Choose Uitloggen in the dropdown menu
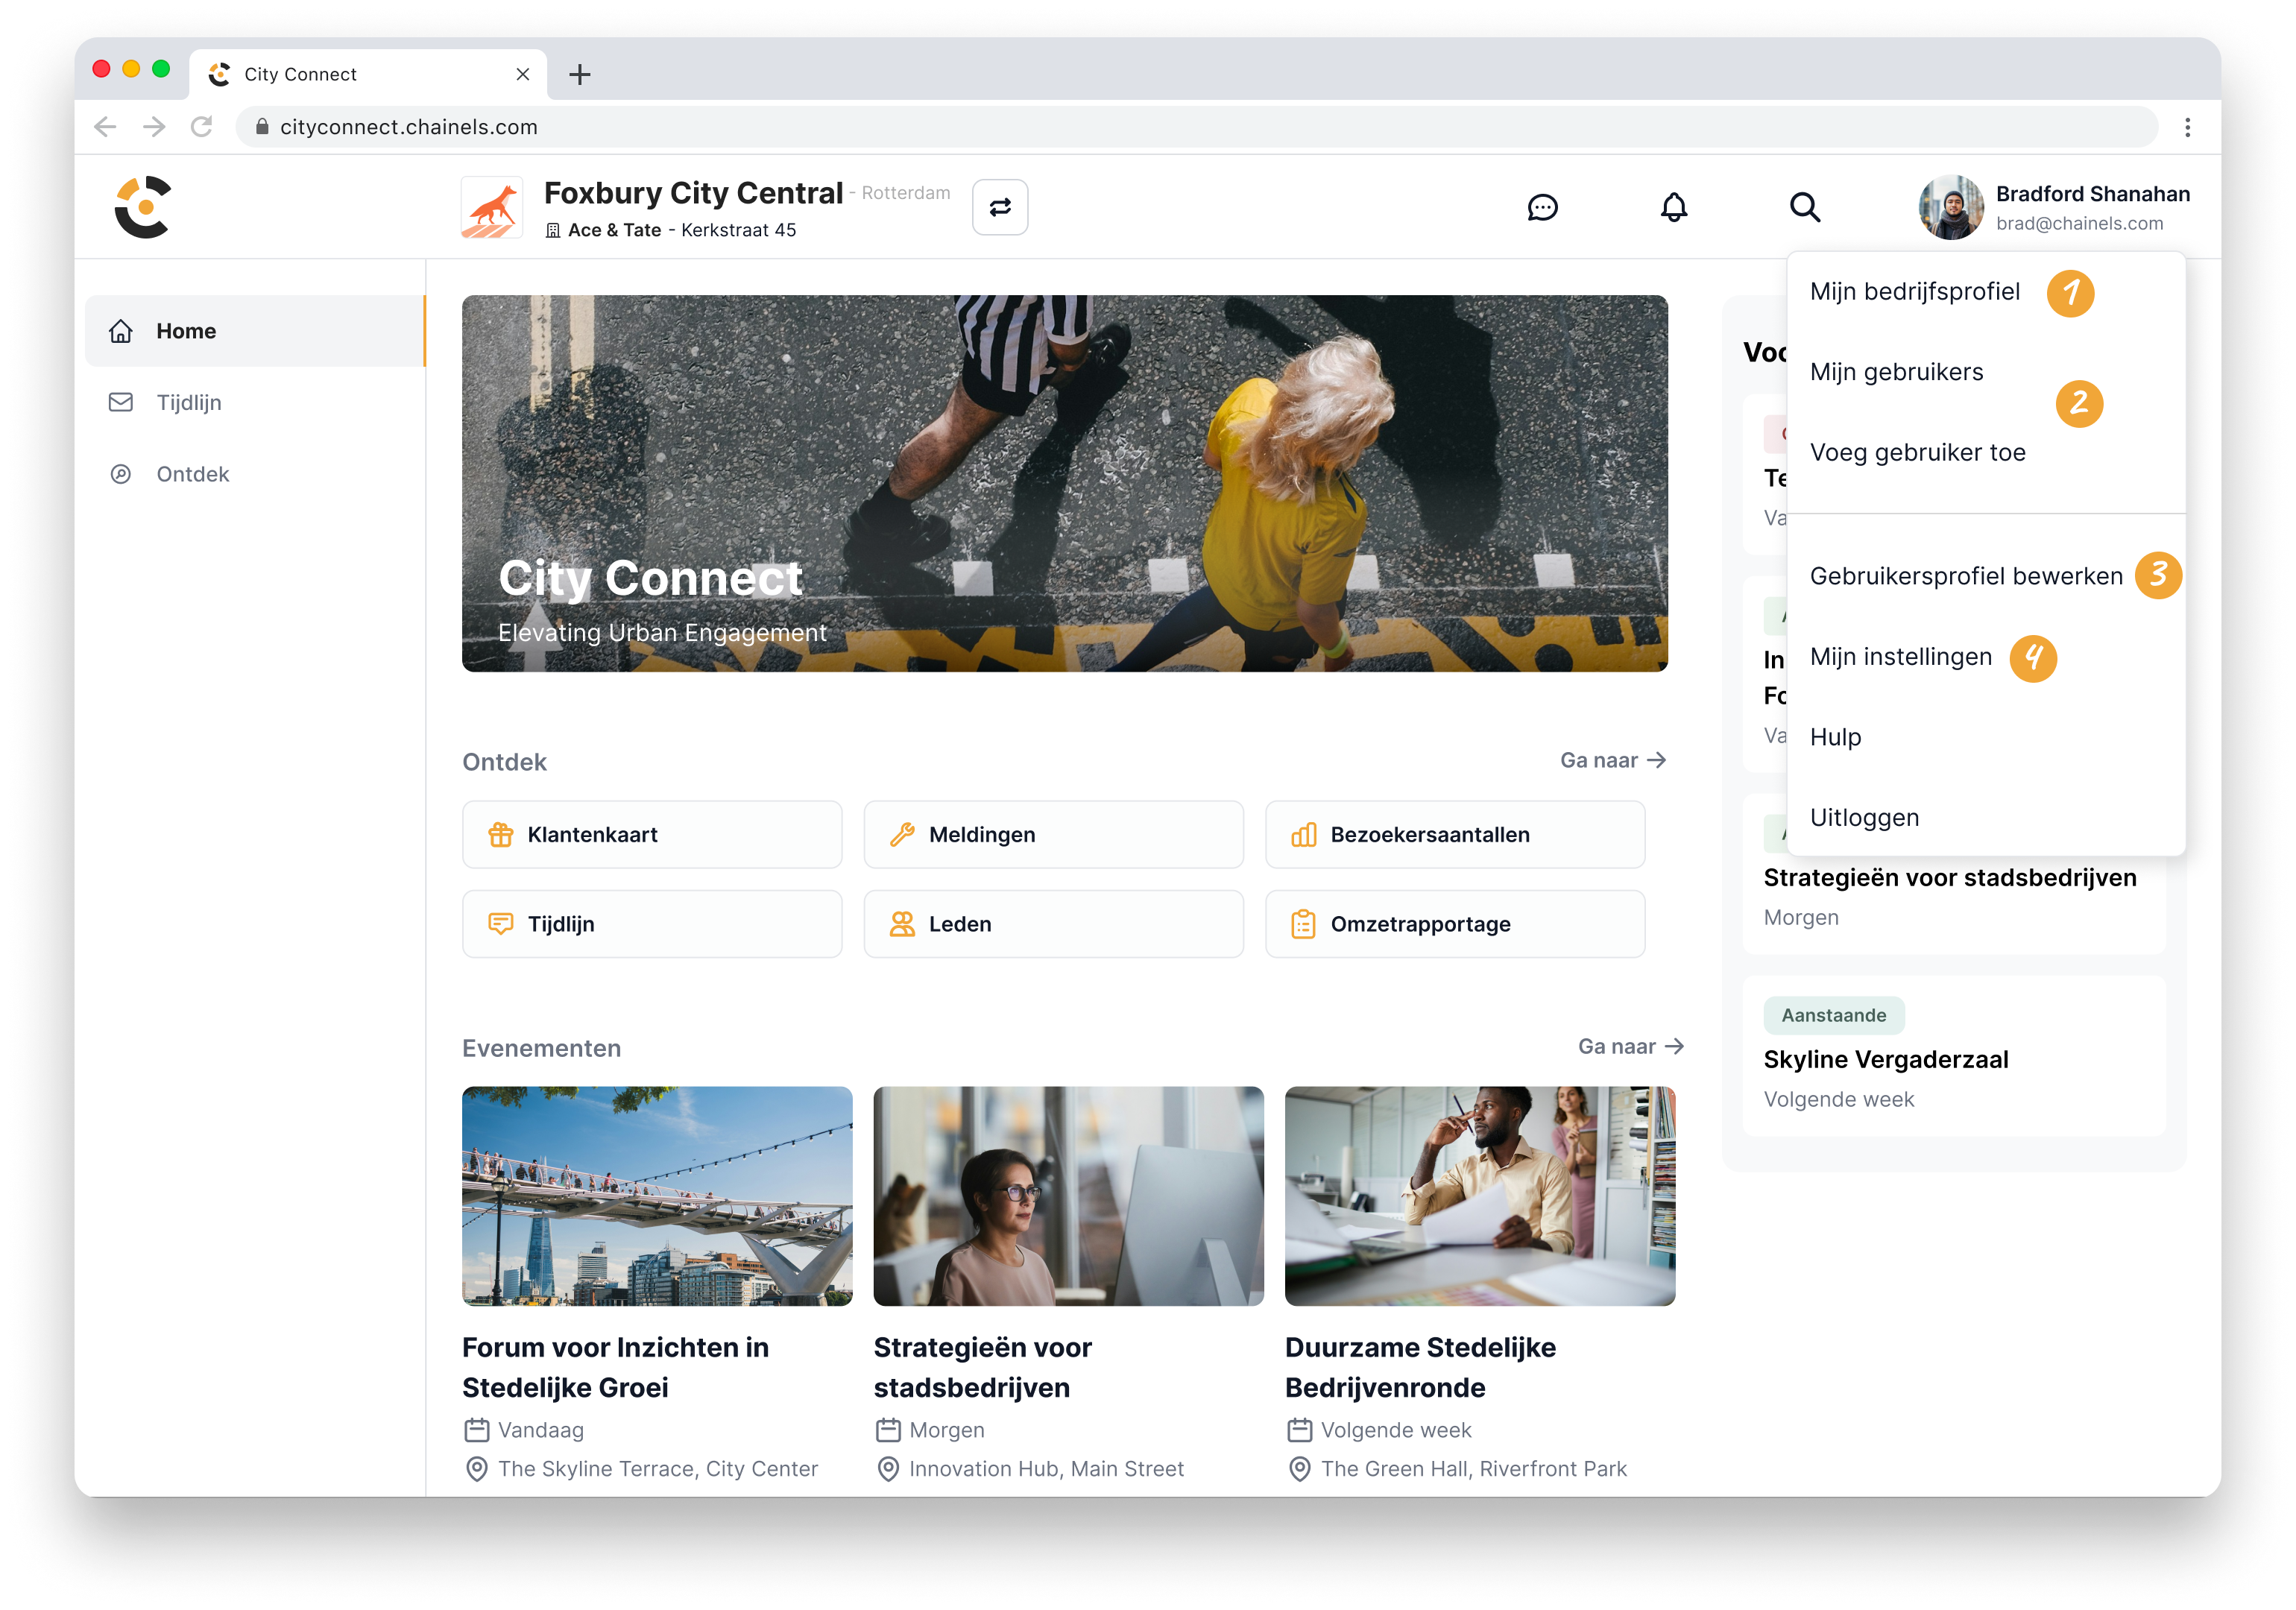This screenshot has height=1610, width=2296. tap(1864, 818)
